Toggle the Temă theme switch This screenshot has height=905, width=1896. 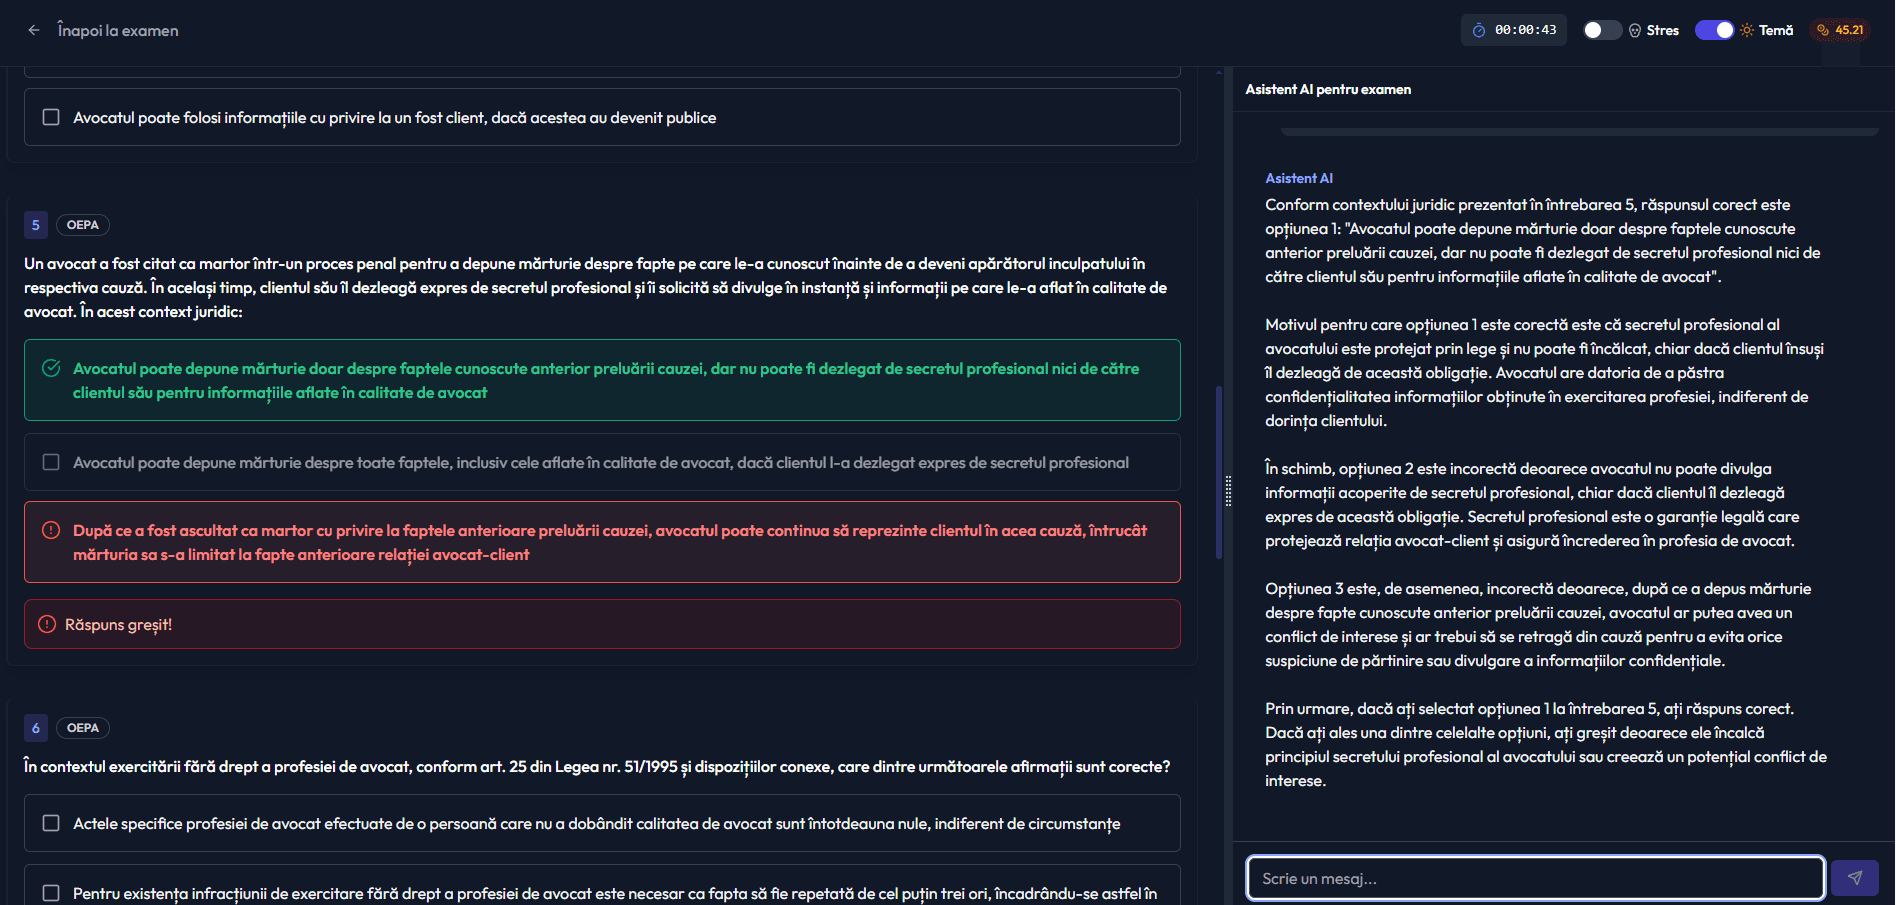pos(1715,30)
